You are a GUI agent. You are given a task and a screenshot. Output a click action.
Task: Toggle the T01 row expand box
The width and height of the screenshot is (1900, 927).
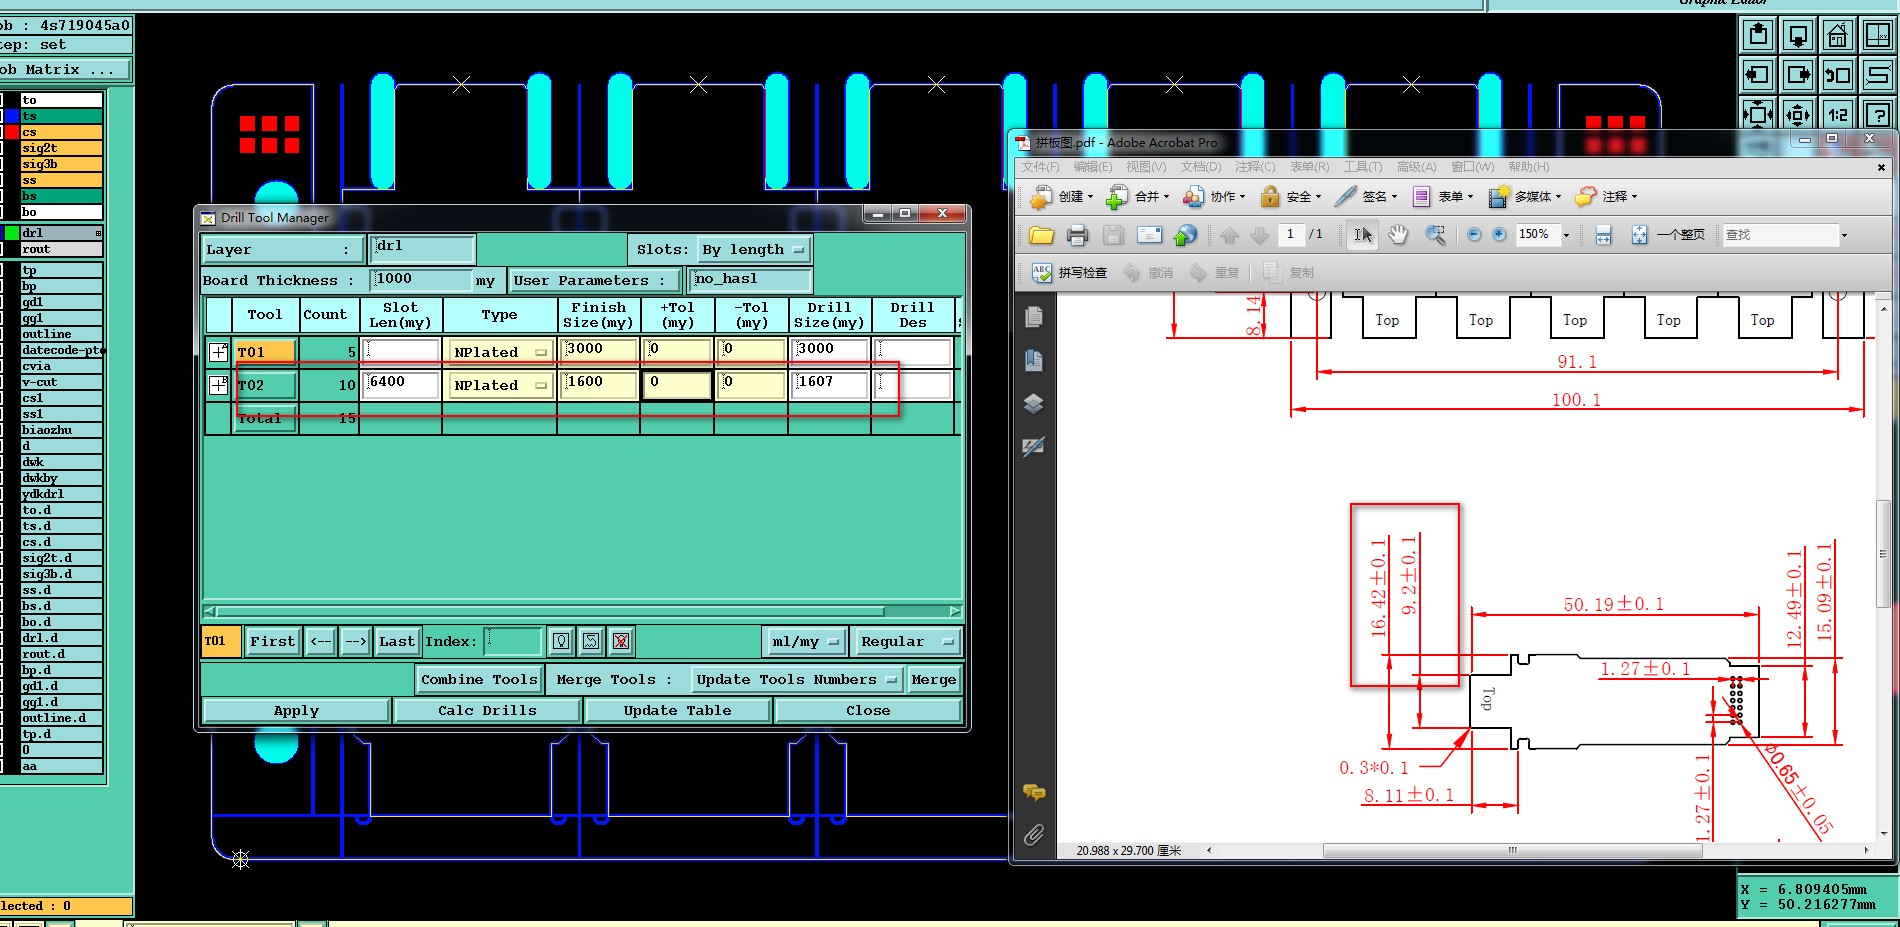coord(218,351)
